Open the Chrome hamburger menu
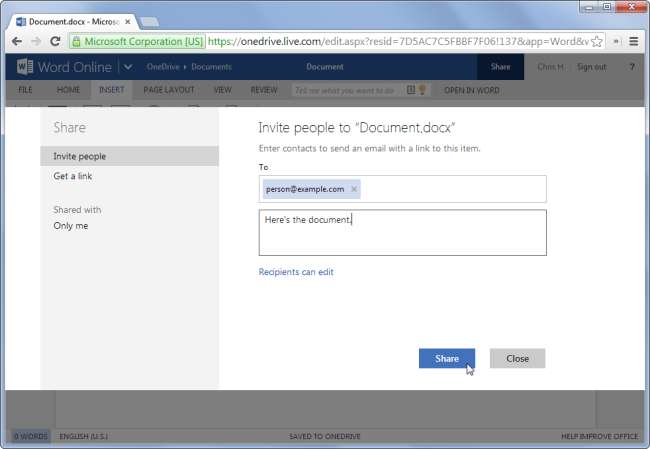Image resolution: width=650 pixels, height=449 pixels. (x=633, y=41)
